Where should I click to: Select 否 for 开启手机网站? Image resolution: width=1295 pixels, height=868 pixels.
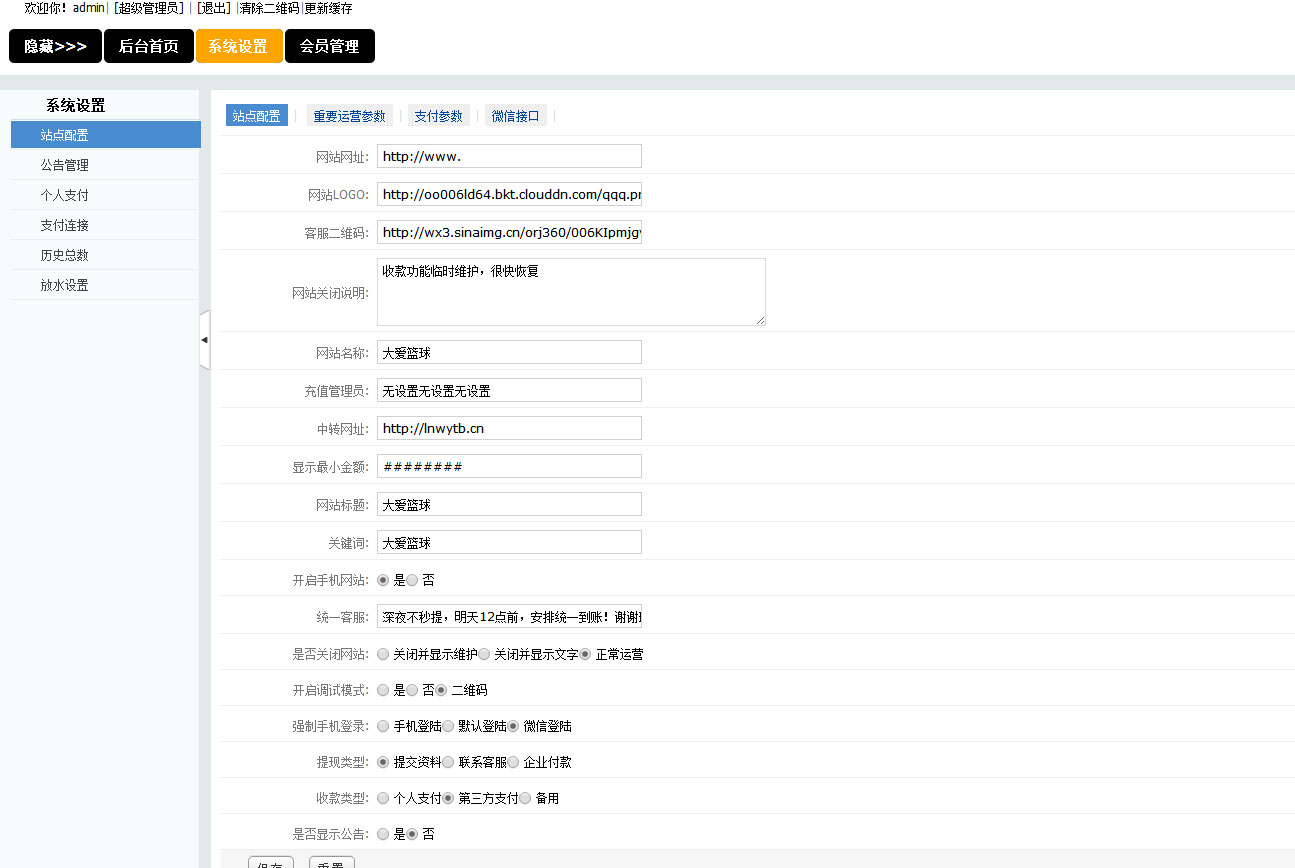tap(412, 580)
